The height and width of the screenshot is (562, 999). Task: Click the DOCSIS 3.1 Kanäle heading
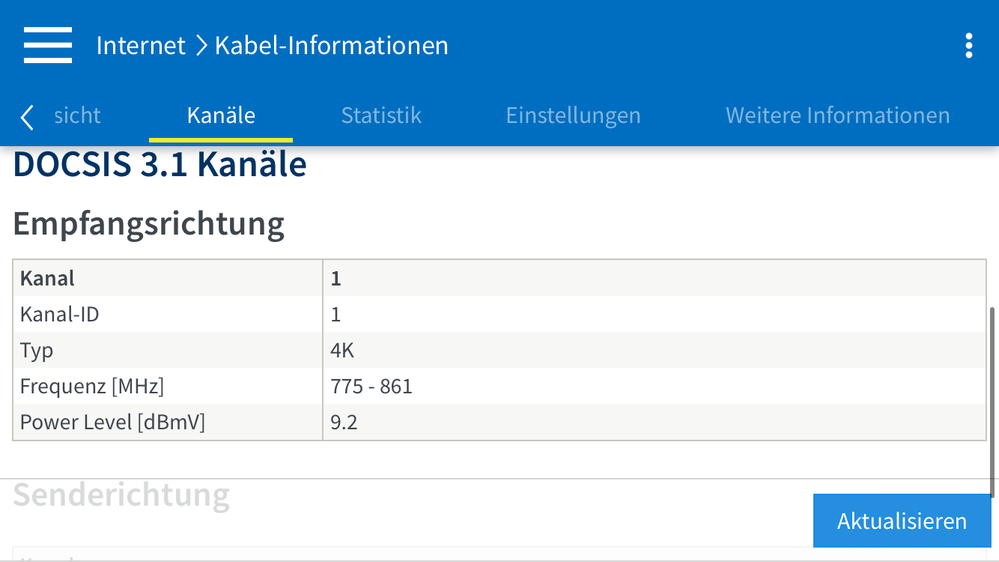(160, 165)
